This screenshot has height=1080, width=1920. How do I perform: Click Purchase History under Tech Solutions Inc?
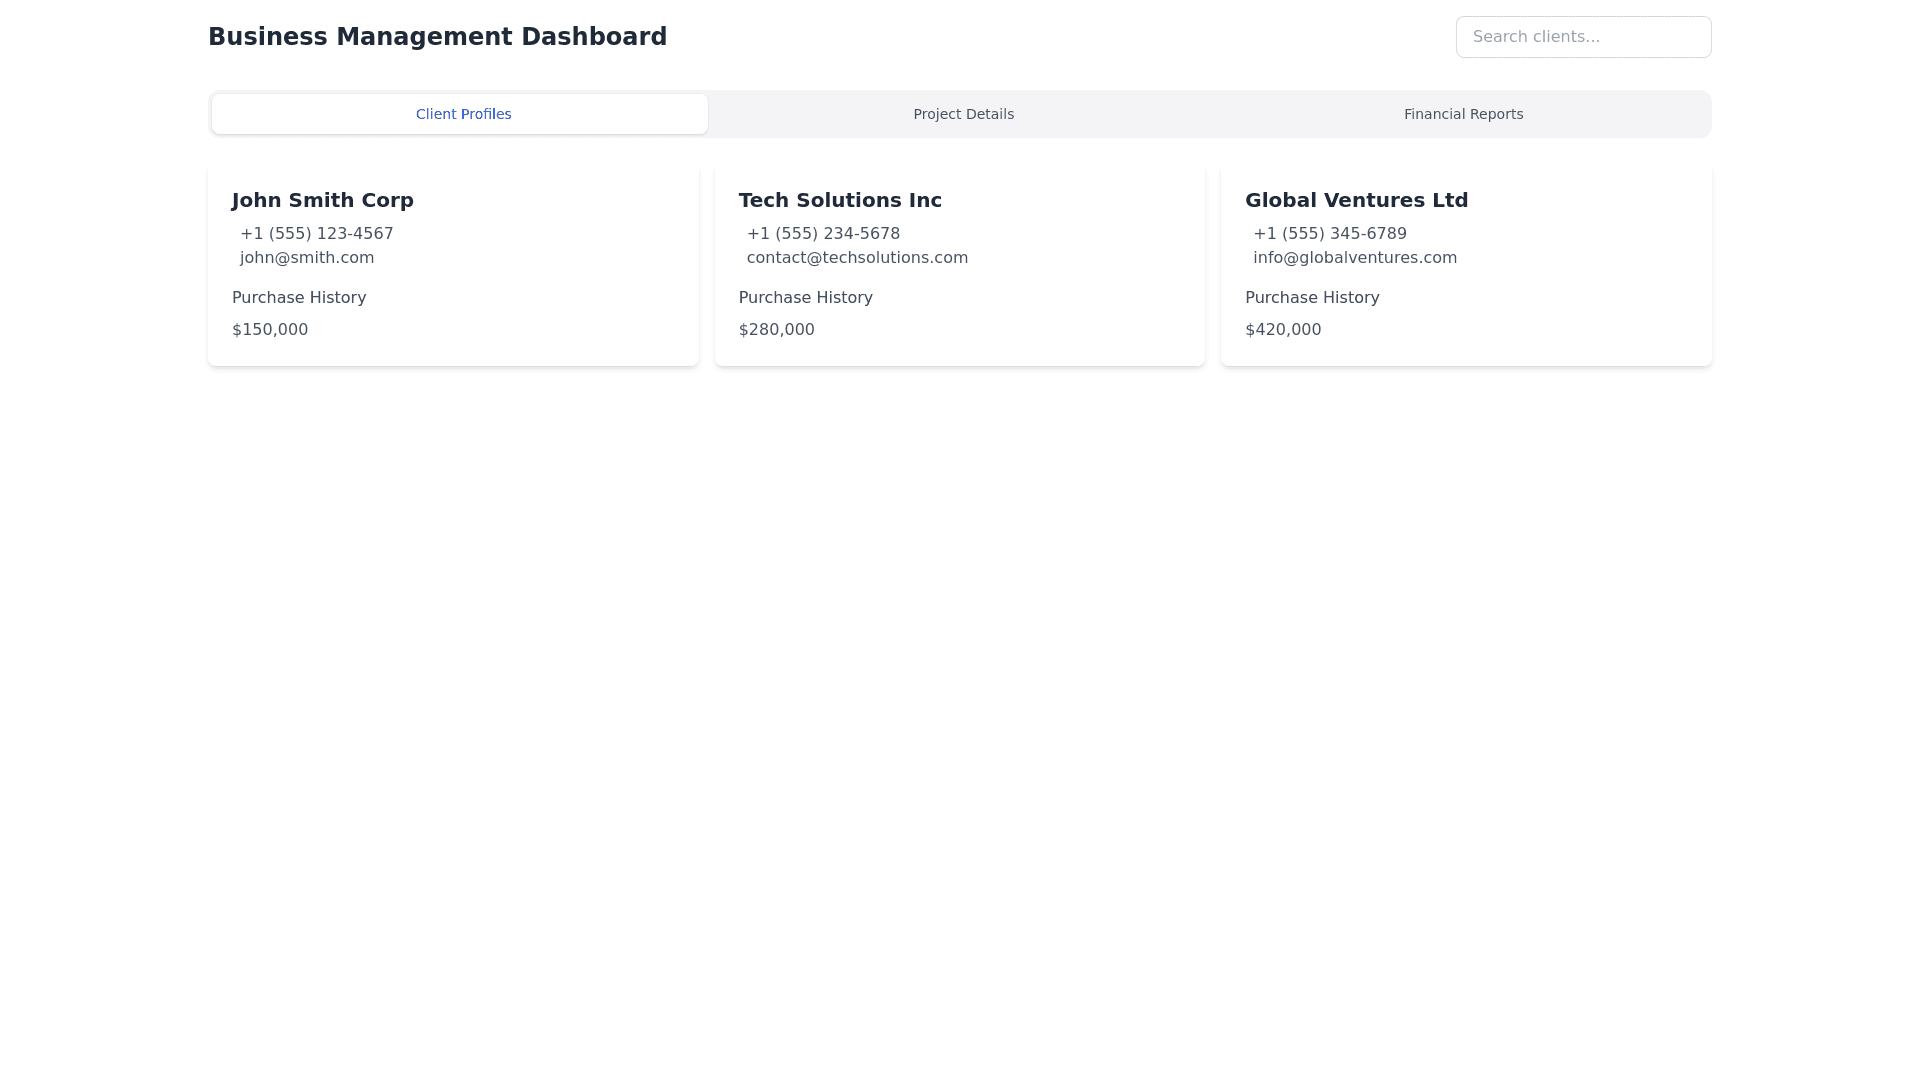tap(805, 297)
